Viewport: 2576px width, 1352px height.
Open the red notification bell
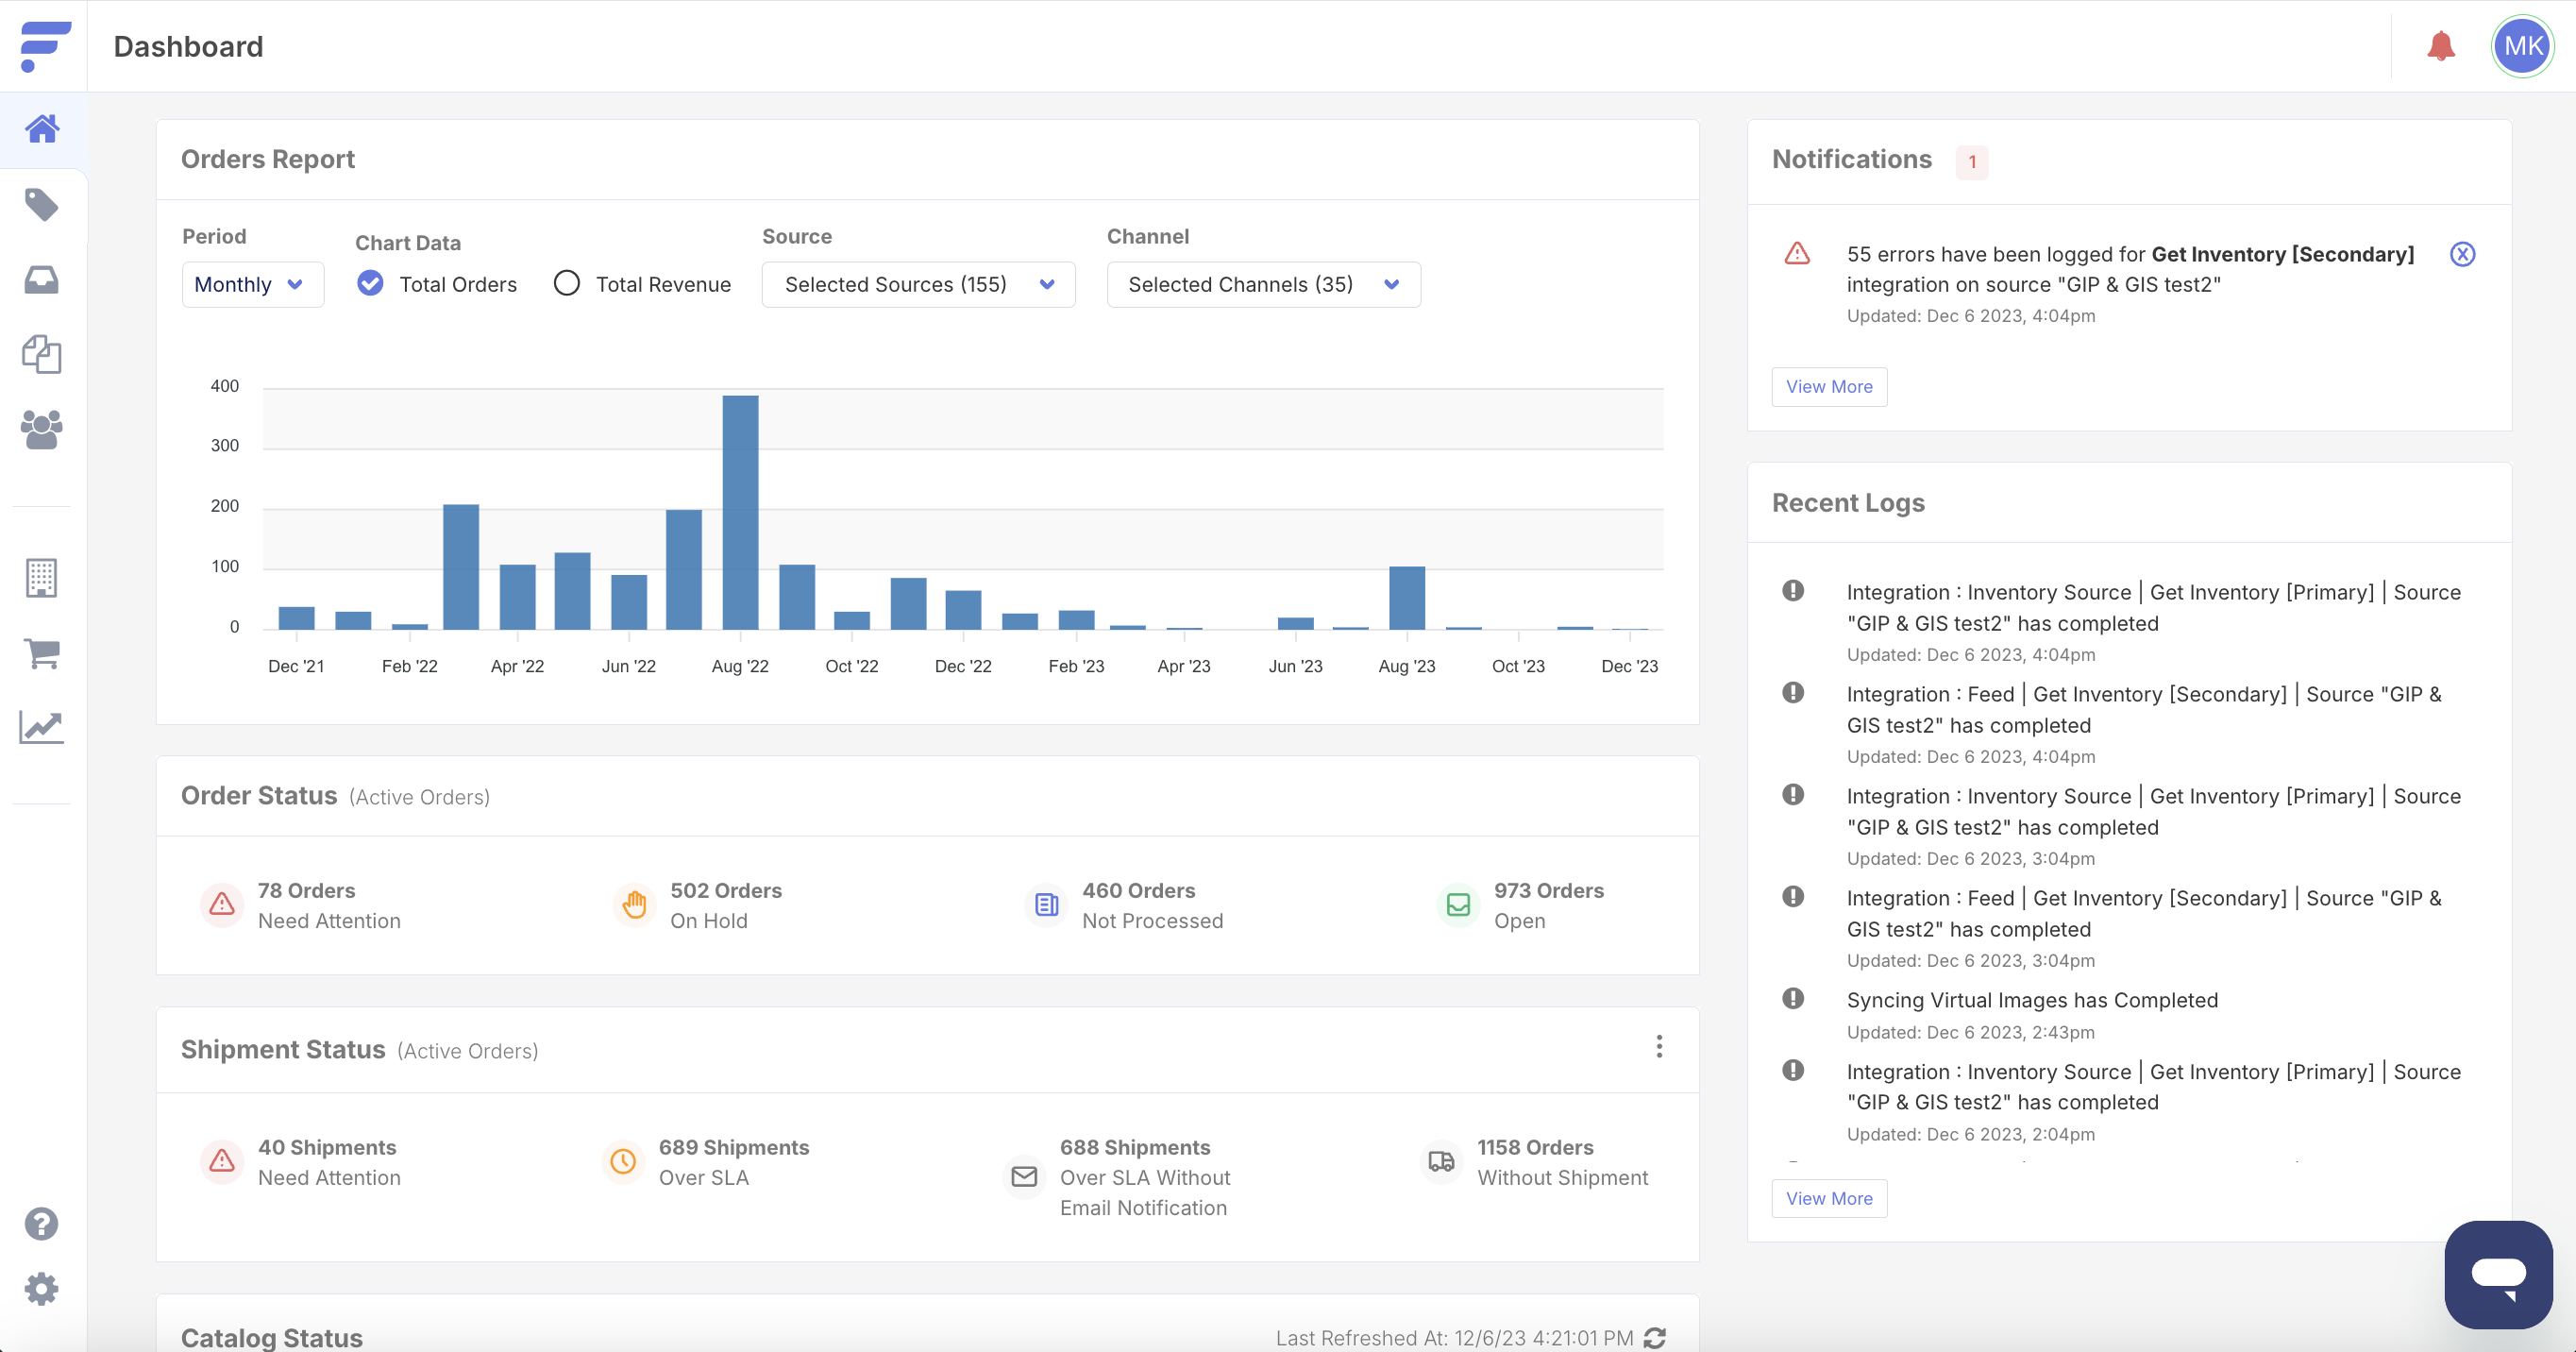2441,46
